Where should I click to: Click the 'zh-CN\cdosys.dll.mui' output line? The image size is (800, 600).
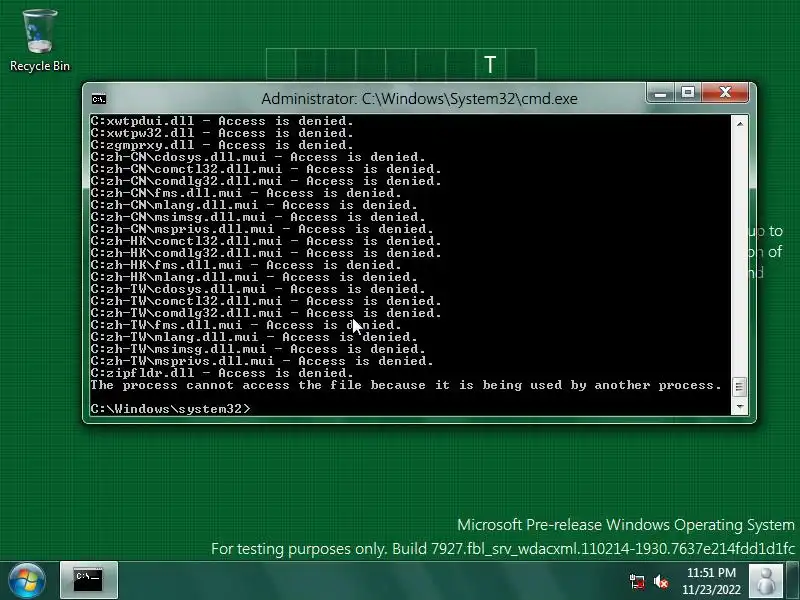click(258, 157)
